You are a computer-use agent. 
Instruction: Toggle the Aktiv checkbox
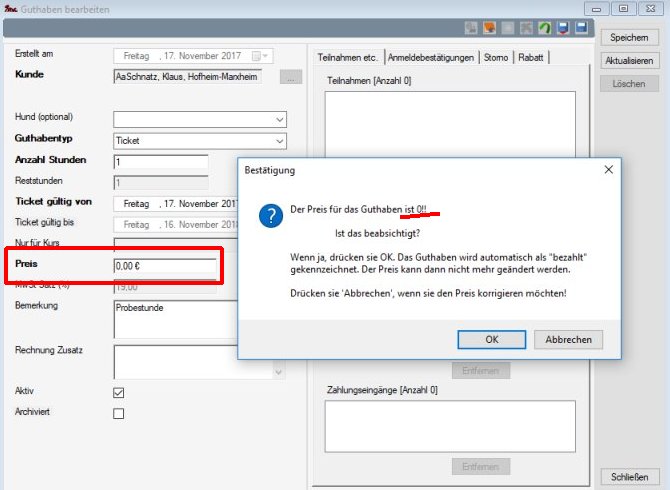[x=119, y=392]
